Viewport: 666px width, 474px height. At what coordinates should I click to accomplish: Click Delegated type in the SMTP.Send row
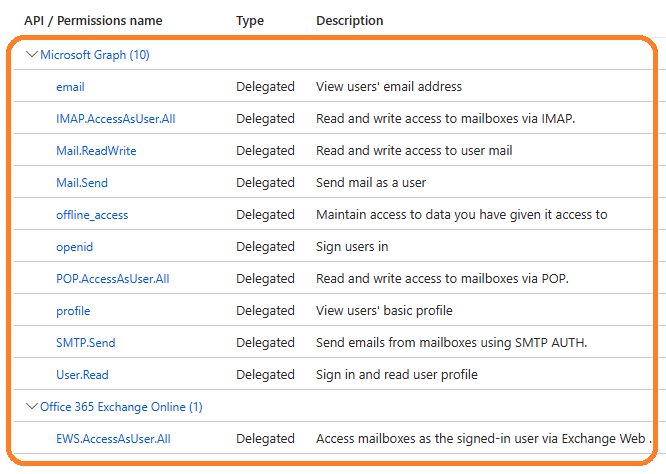click(x=265, y=343)
